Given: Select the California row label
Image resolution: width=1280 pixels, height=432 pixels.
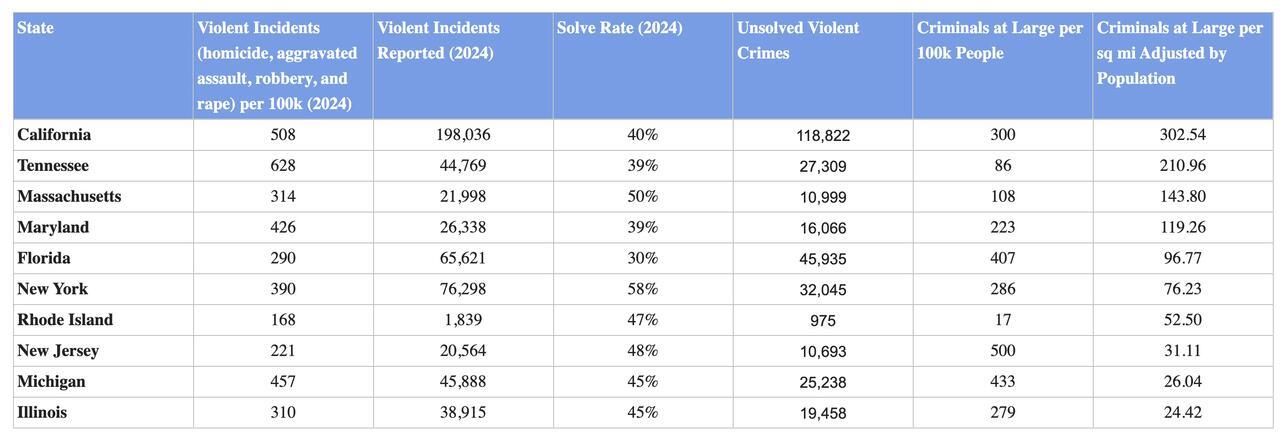Looking at the screenshot, I should coord(54,135).
